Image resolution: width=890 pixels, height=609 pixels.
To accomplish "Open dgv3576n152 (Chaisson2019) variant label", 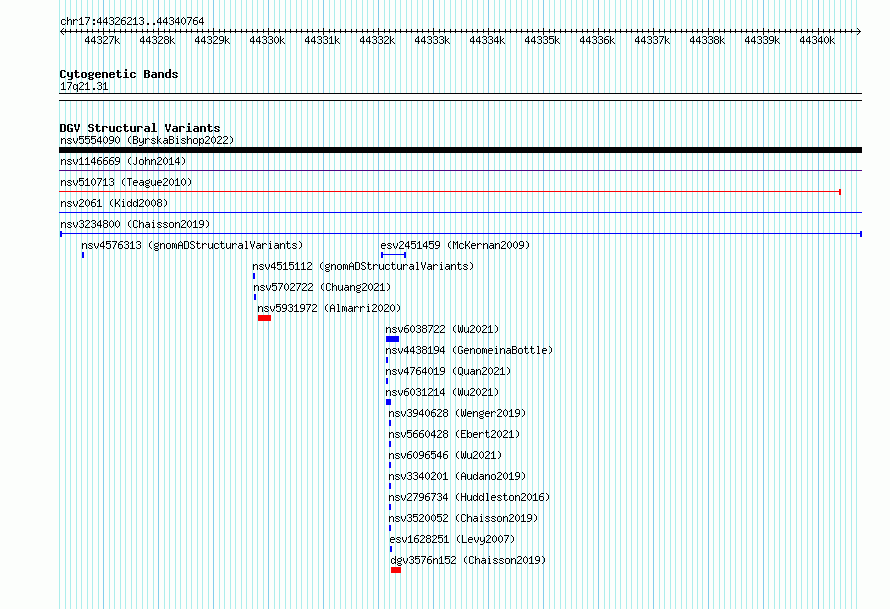I will point(468,560).
